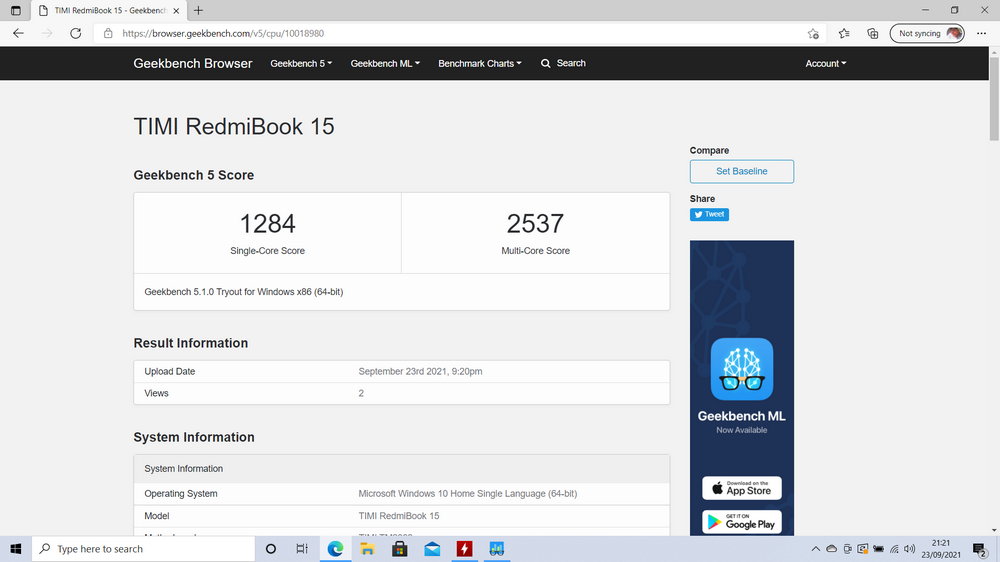The height and width of the screenshot is (562, 1000).
Task: Click the TIMI RedmiBook 15 page heading
Action: coord(233,126)
